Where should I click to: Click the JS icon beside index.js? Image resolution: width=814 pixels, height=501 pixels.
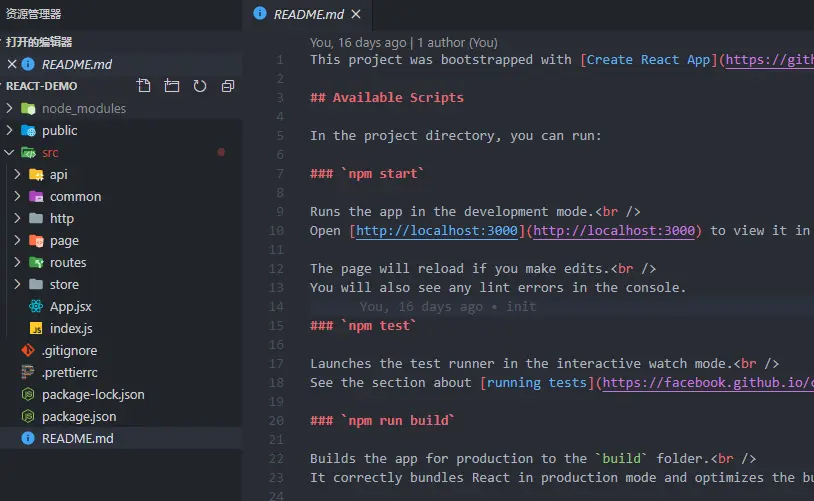pos(36,328)
